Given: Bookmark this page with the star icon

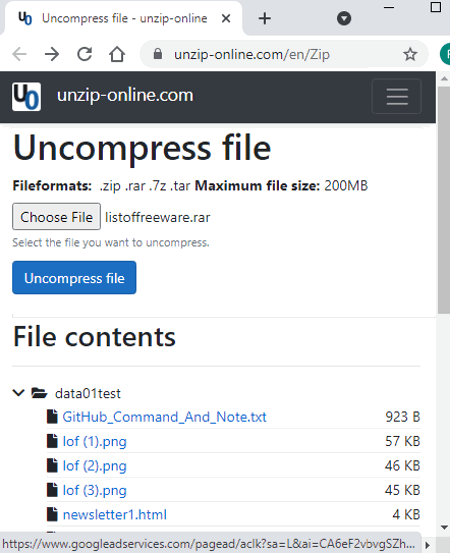Looking at the screenshot, I should (410, 54).
